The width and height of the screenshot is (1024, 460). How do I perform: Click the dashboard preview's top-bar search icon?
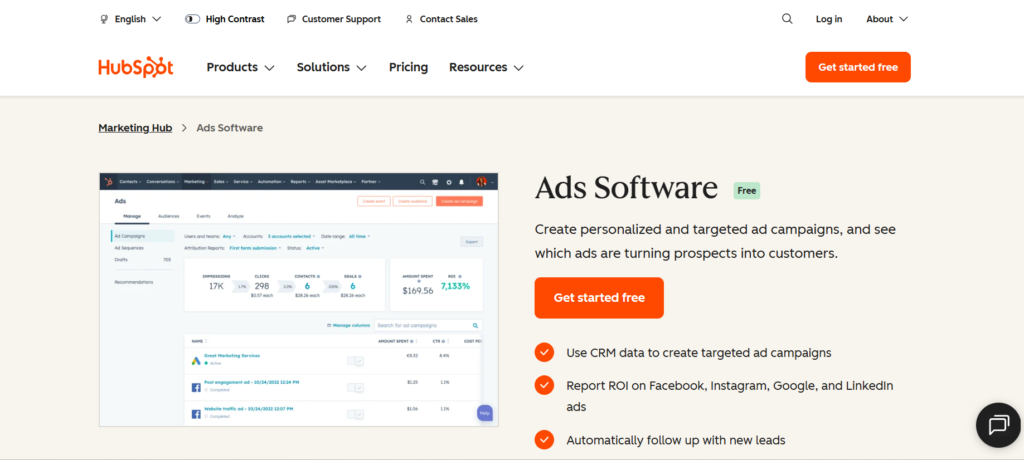pyautogui.click(x=423, y=182)
